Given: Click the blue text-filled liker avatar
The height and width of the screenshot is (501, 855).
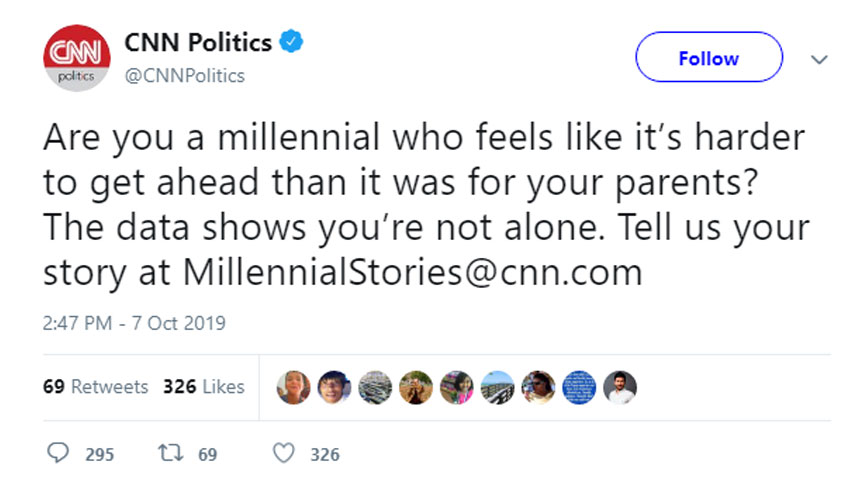Looking at the screenshot, I should coord(580,387).
